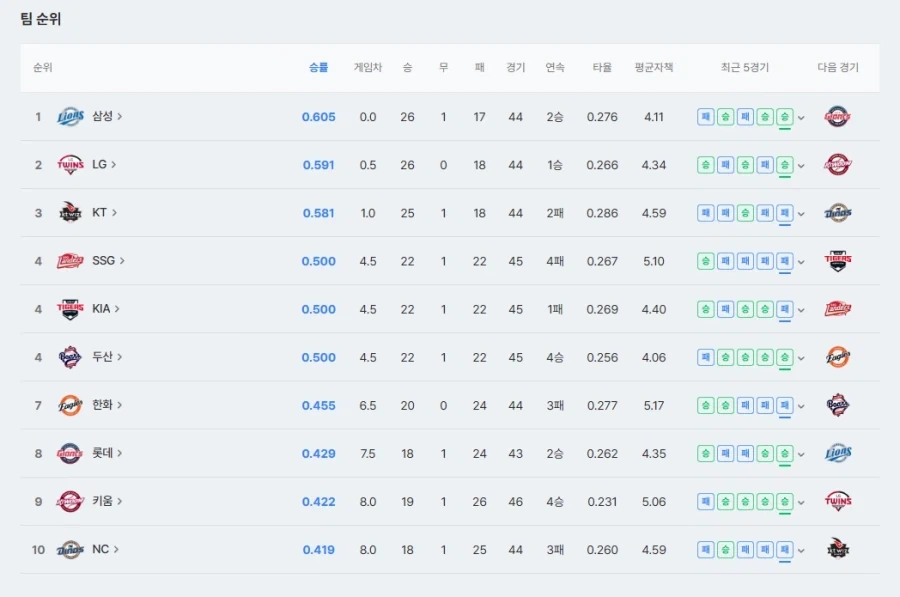Open the 한화 team page link

pyautogui.click(x=107, y=405)
